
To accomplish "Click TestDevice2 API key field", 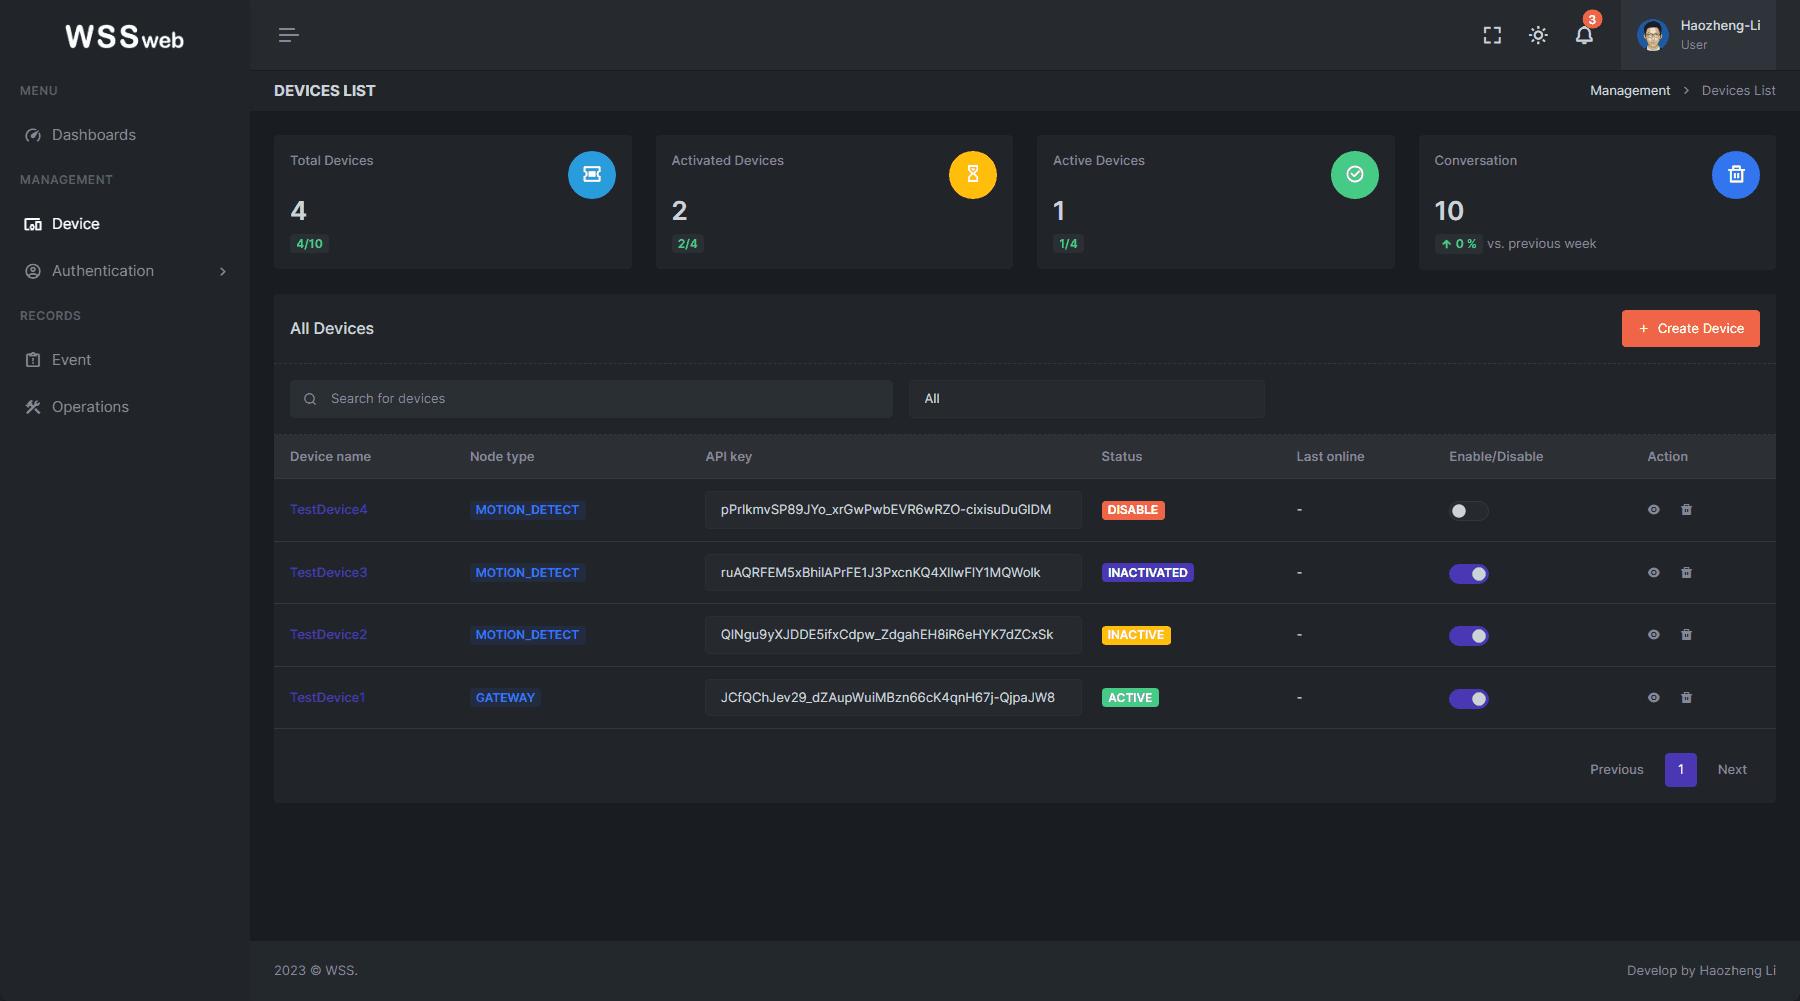I will click(x=893, y=635).
